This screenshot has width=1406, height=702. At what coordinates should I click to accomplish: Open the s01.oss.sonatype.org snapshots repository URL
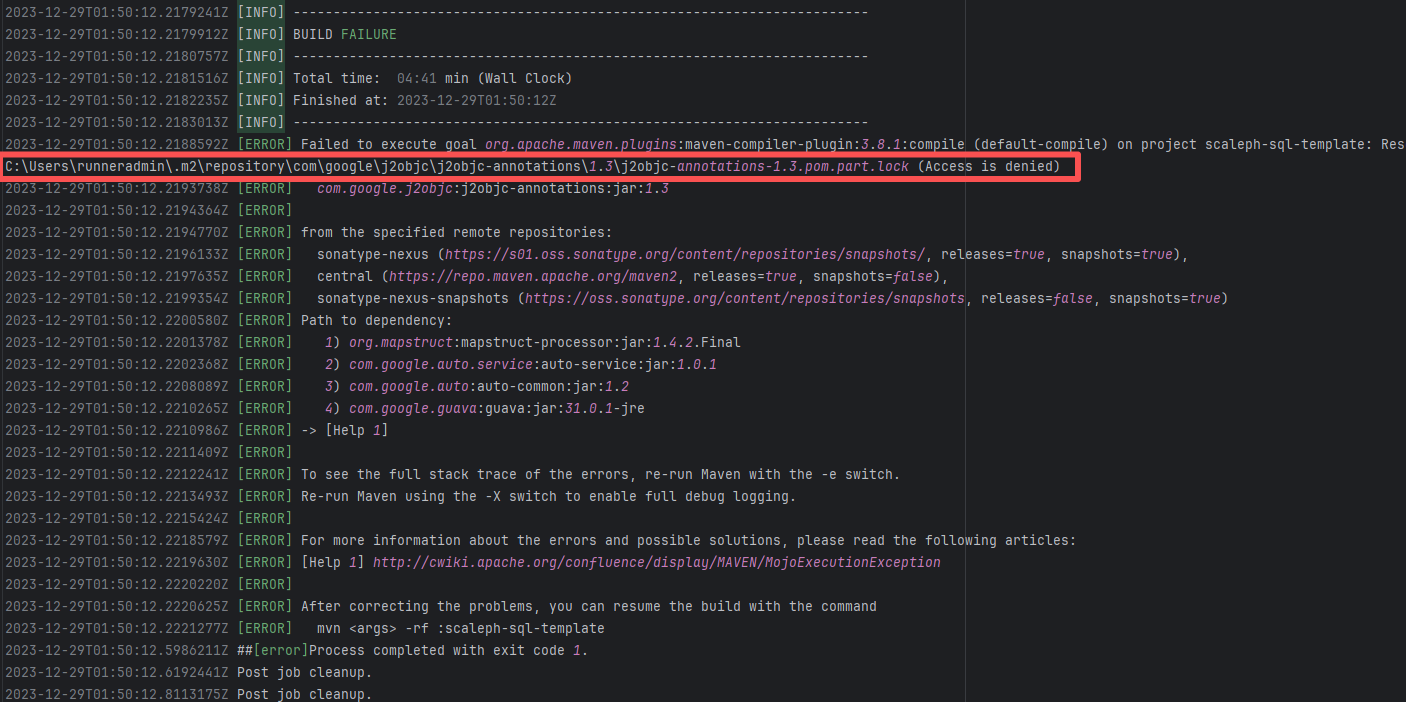[x=684, y=254]
